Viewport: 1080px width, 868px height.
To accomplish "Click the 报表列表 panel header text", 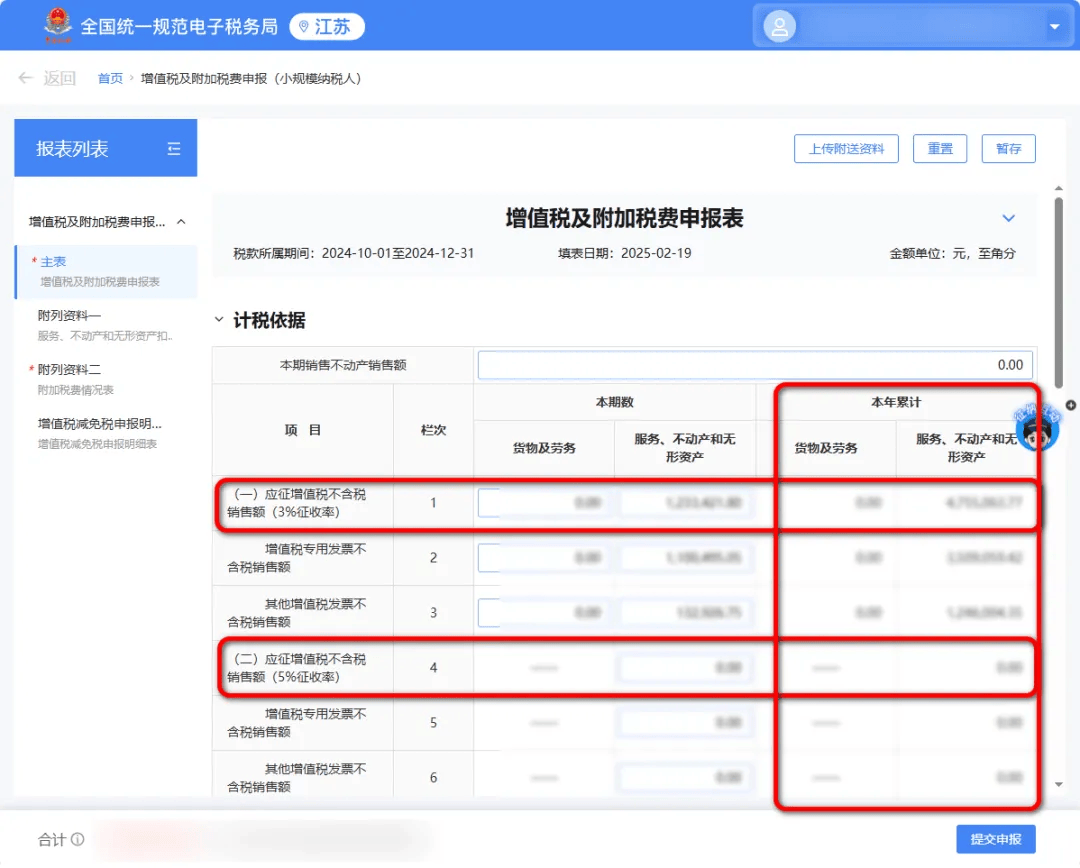I will (x=72, y=149).
